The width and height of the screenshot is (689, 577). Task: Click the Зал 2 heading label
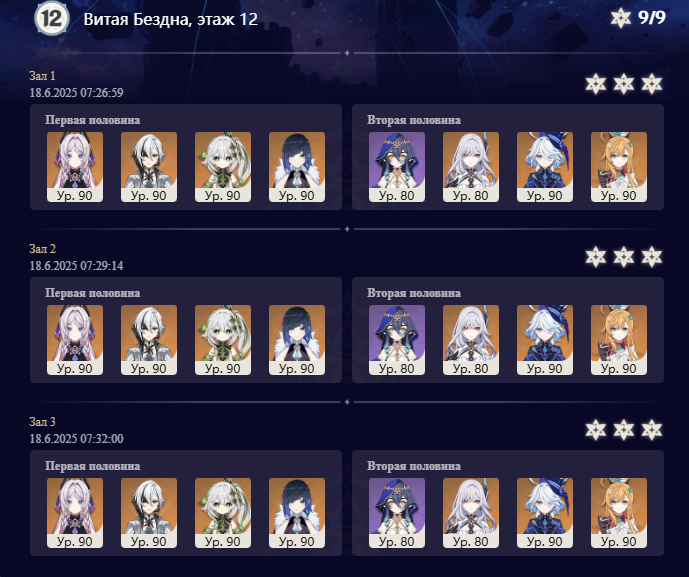coord(43,249)
